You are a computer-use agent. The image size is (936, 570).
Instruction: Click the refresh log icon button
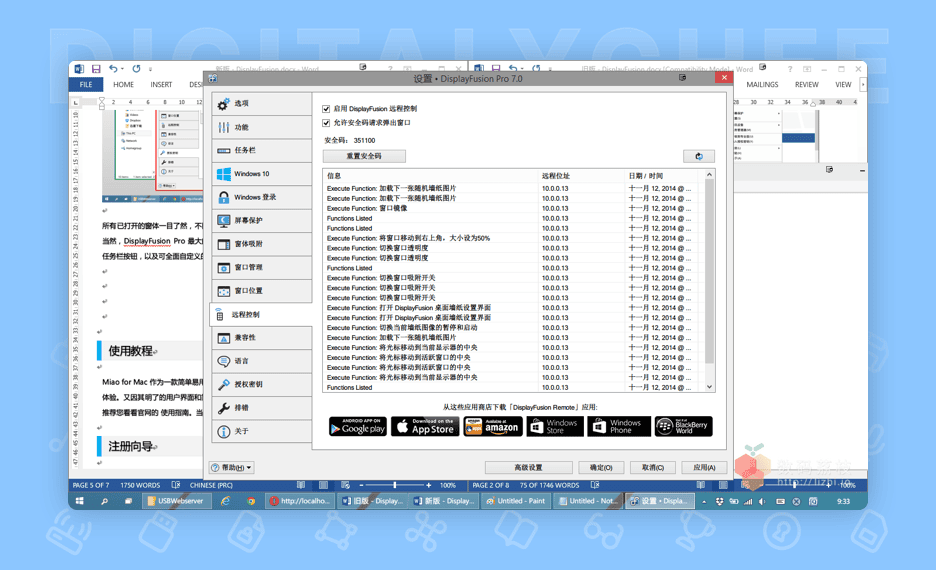(x=698, y=156)
